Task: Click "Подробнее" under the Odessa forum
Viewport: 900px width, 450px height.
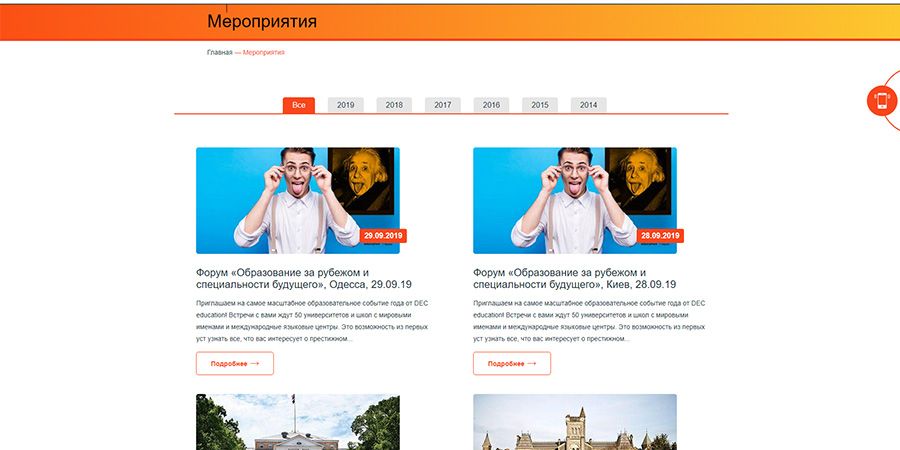Action: [235, 363]
